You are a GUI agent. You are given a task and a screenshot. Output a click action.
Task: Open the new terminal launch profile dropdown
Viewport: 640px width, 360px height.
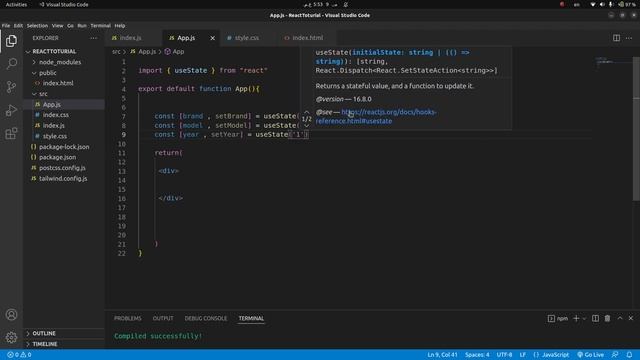pyautogui.click(x=584, y=318)
